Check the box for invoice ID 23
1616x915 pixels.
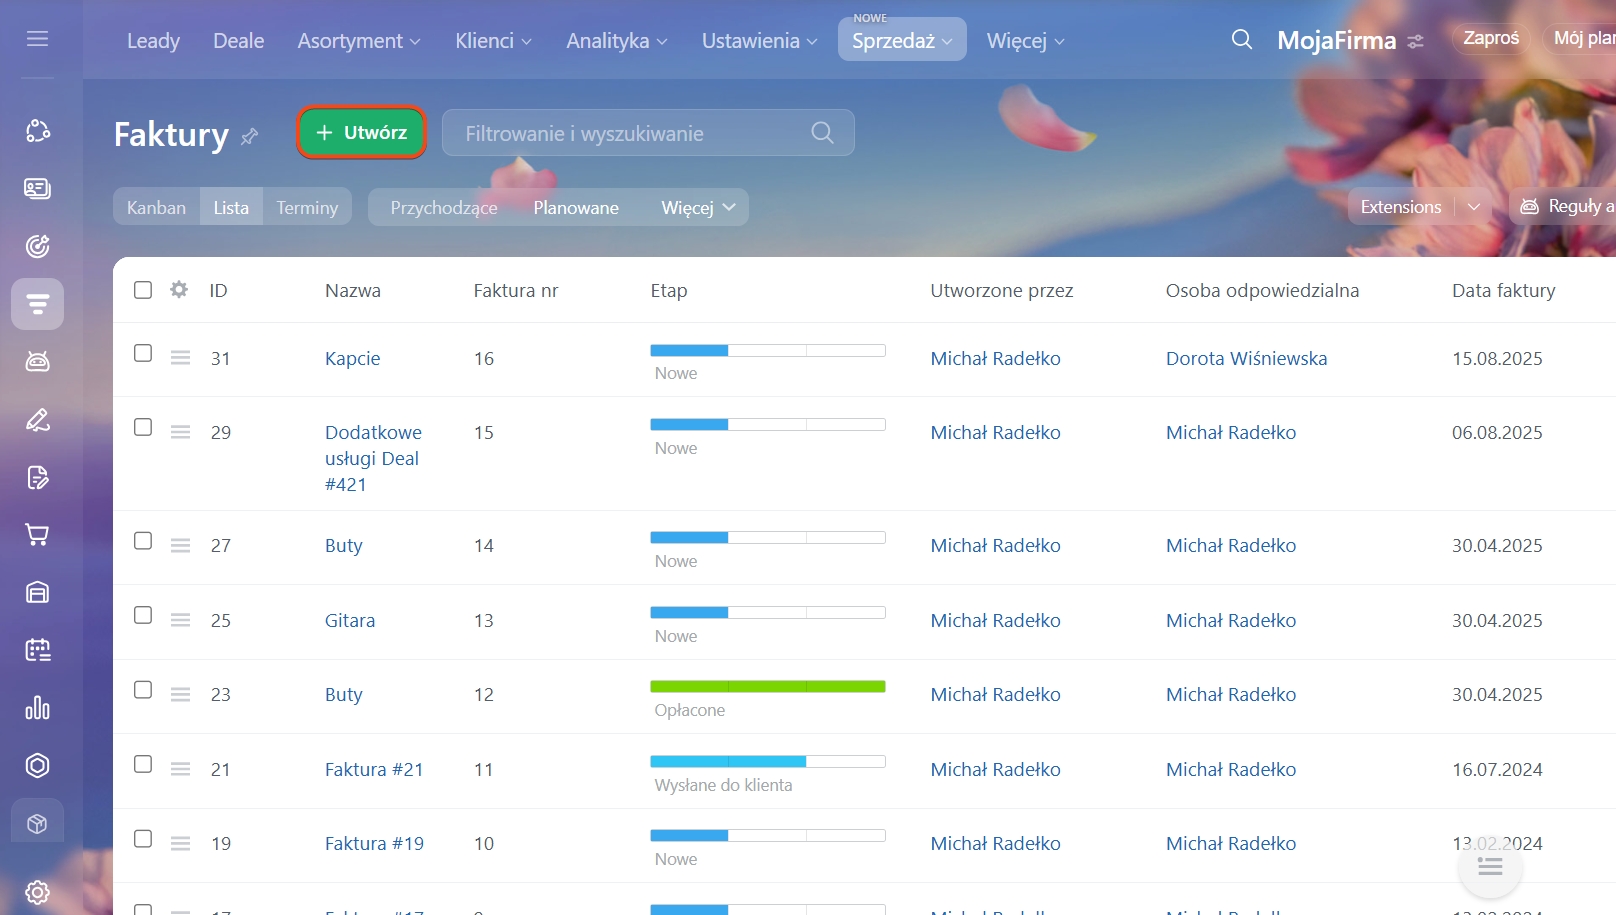(143, 690)
